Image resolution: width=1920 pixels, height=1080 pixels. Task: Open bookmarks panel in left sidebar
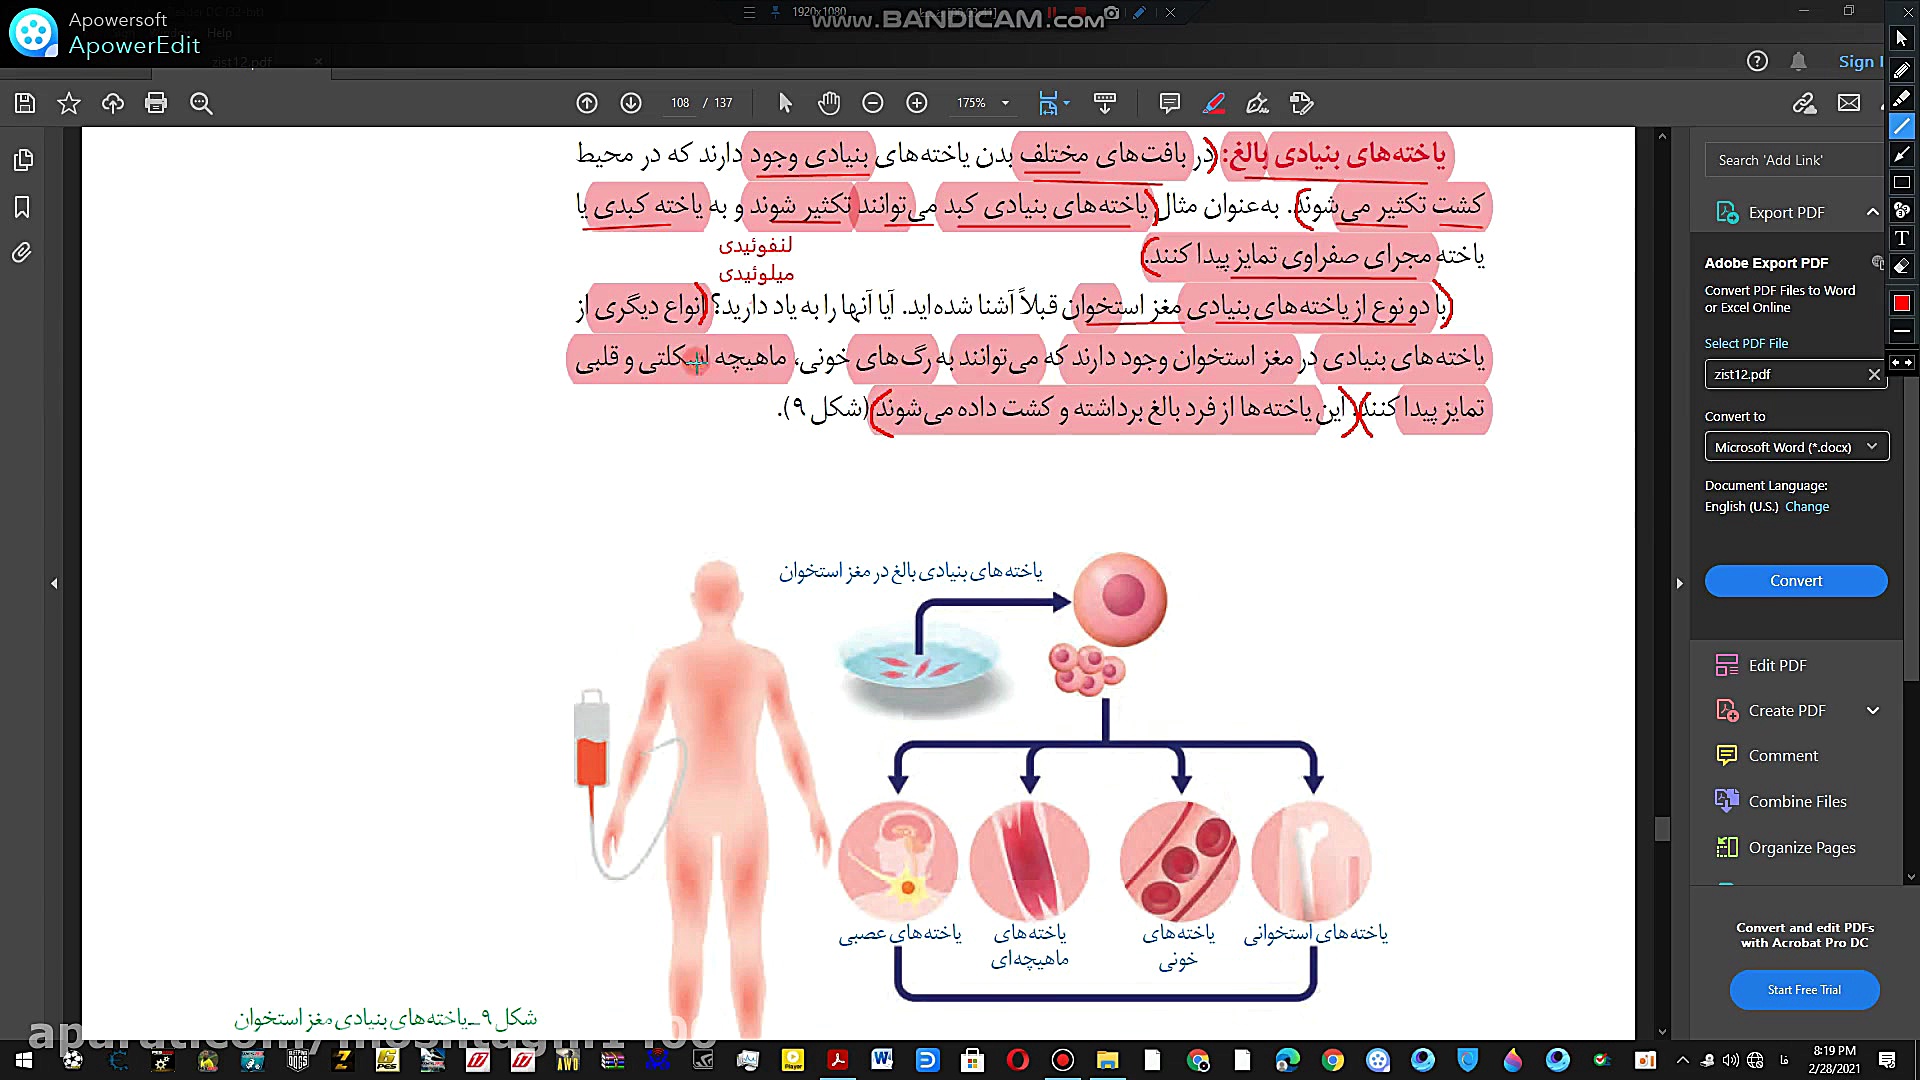(x=22, y=207)
